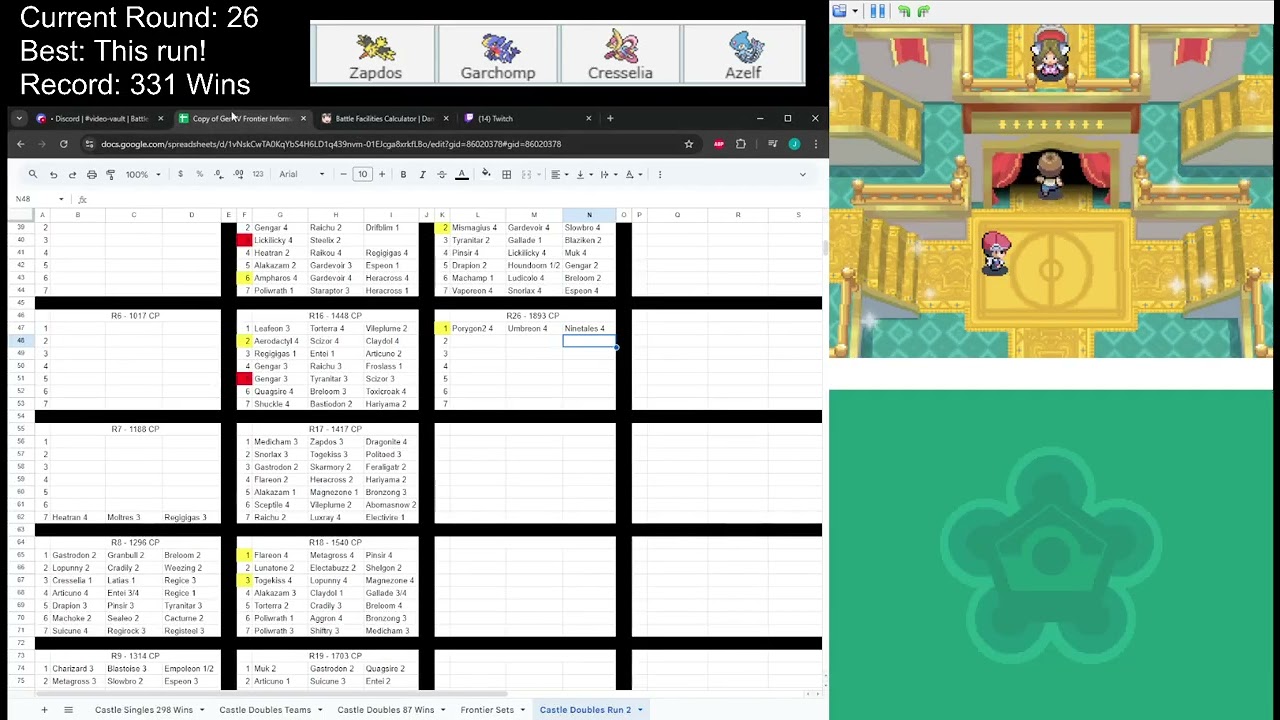
Task: Open the search menus magnifier in Sheets toolbar
Action: (x=33, y=174)
